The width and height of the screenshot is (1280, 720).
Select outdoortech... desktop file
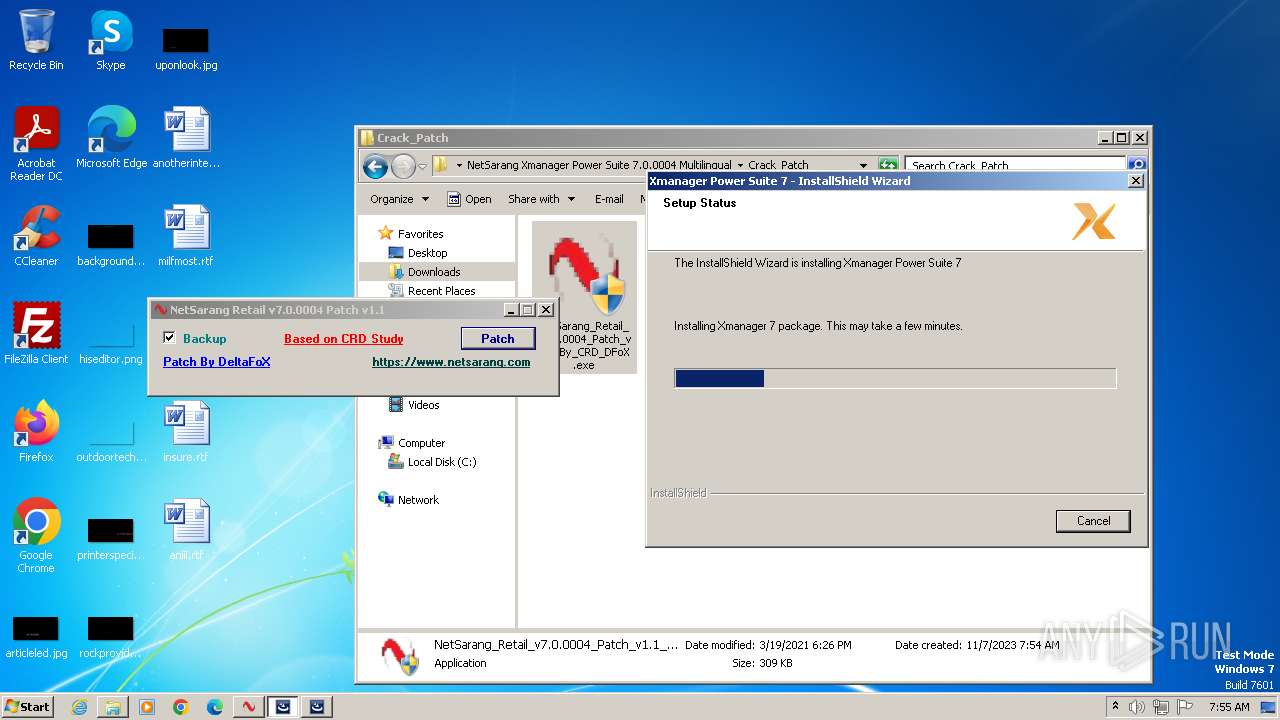coord(111,439)
